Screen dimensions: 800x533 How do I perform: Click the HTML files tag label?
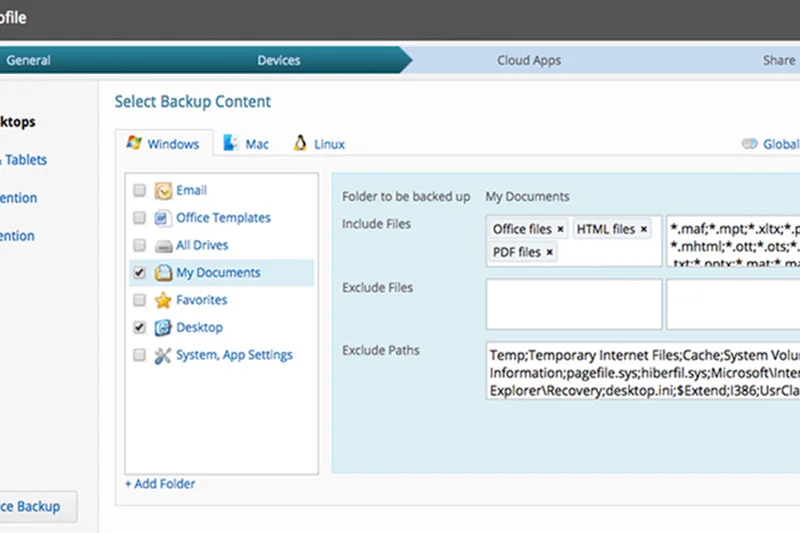click(606, 230)
